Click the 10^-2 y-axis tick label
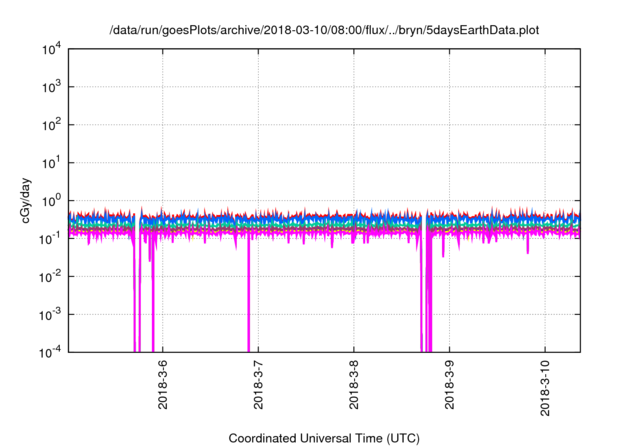Screen dimensions: 640x448 pyautogui.click(x=51, y=277)
